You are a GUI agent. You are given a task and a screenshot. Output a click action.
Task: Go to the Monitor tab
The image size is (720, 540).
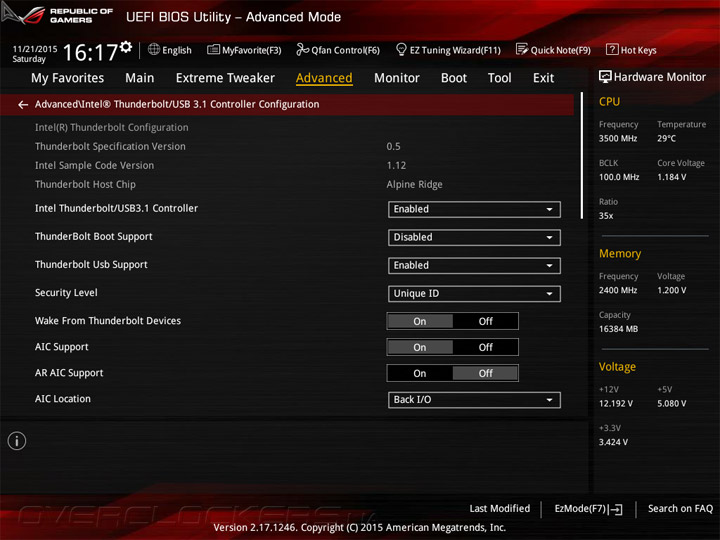pyautogui.click(x=397, y=78)
